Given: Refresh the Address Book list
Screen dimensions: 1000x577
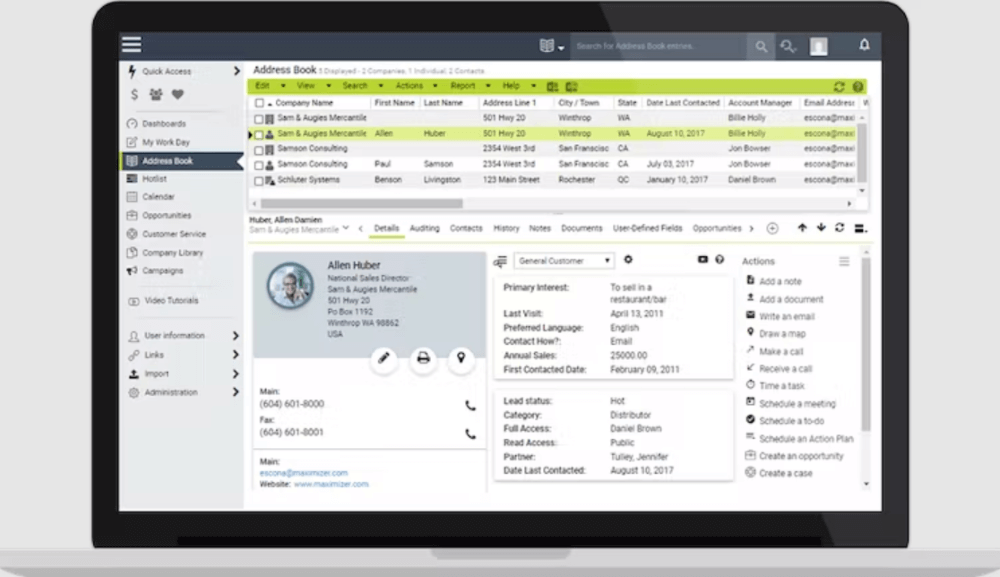Looking at the screenshot, I should tap(839, 86).
